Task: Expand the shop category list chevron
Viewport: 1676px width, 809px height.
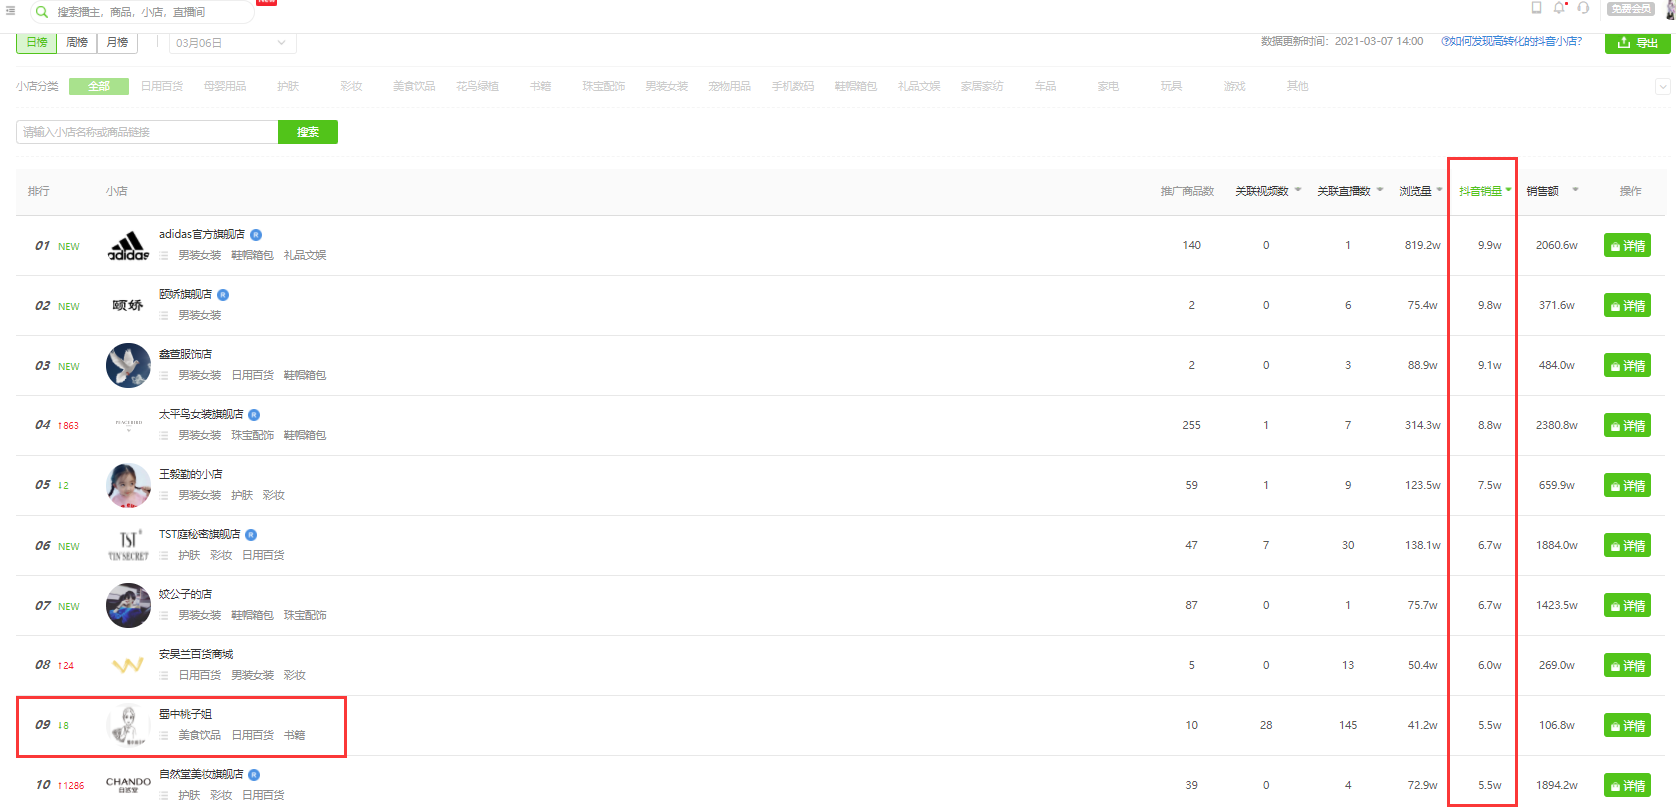Action: (x=1663, y=87)
